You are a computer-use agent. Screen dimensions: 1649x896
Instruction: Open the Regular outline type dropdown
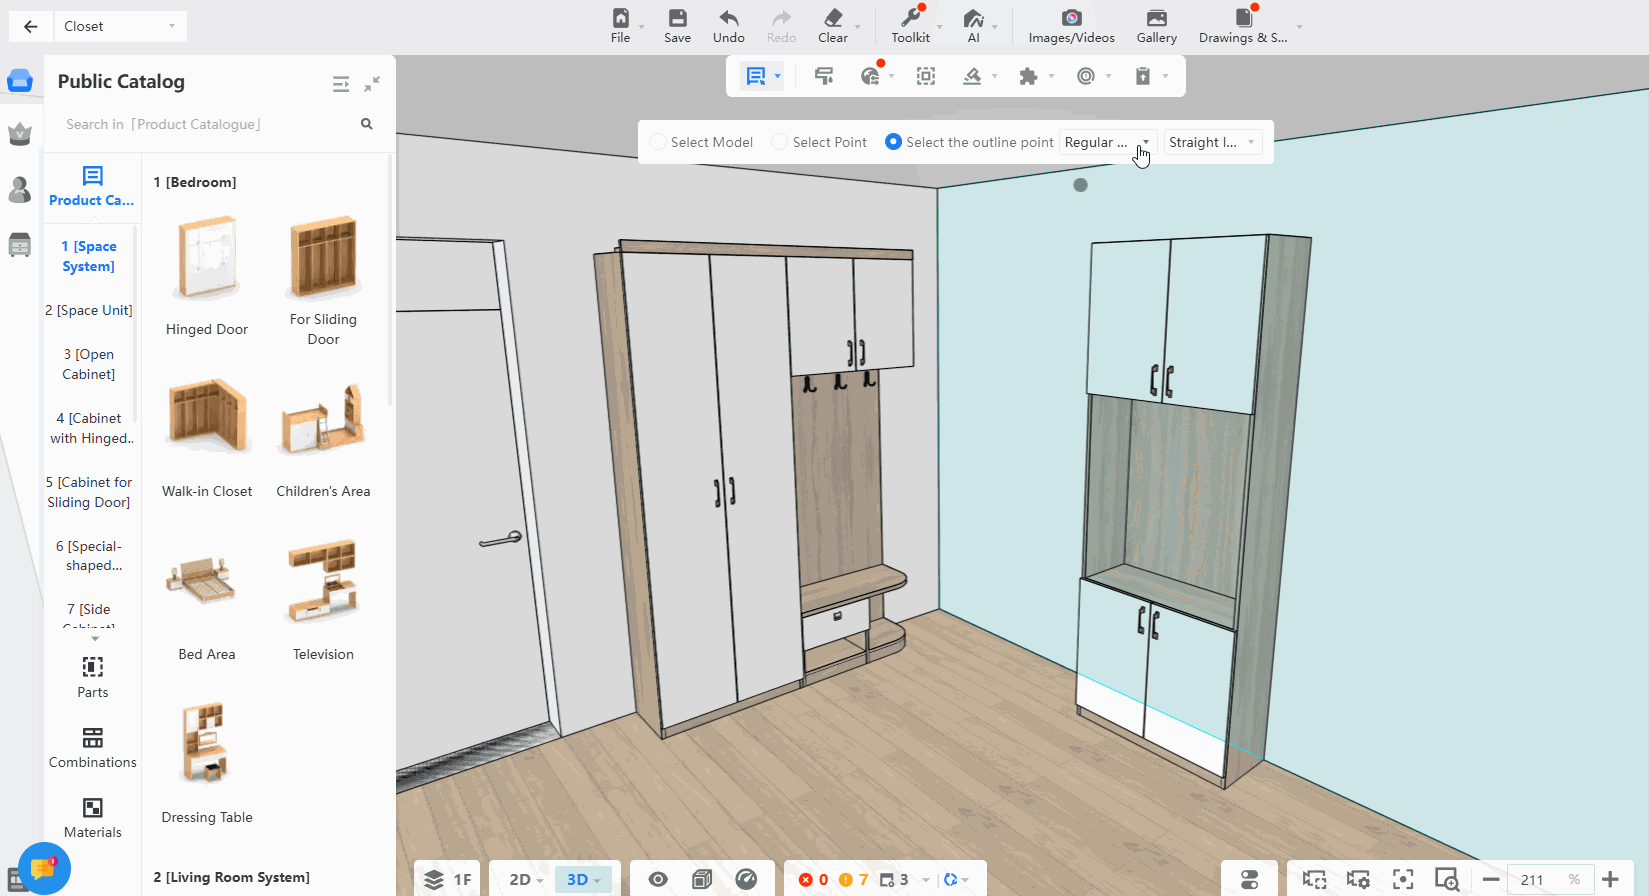tap(1107, 142)
